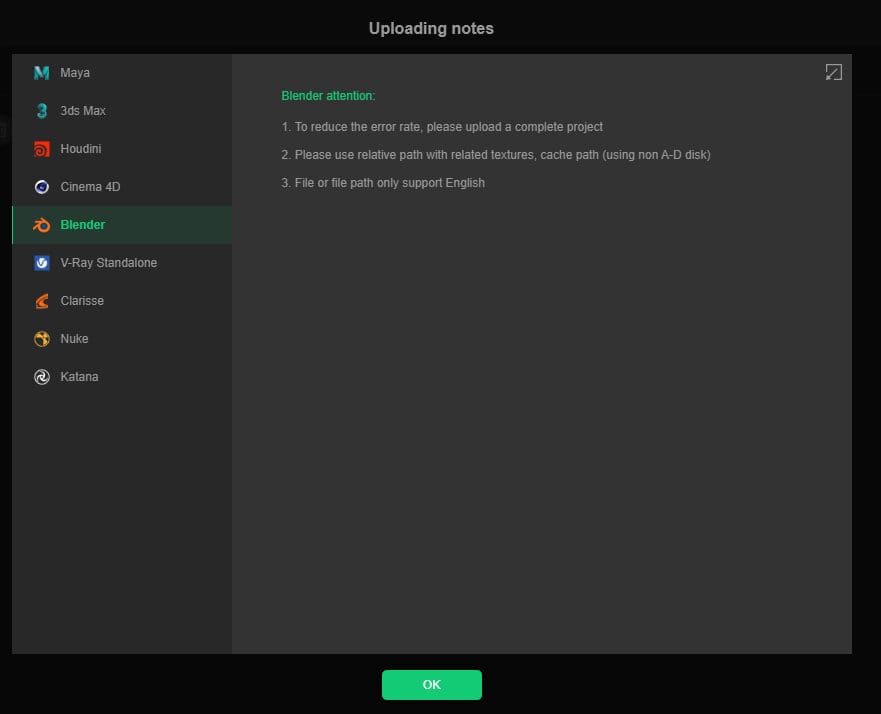This screenshot has height=714, width=881.
Task: Confirm the uploading notes dialog
Action: pyautogui.click(x=431, y=684)
